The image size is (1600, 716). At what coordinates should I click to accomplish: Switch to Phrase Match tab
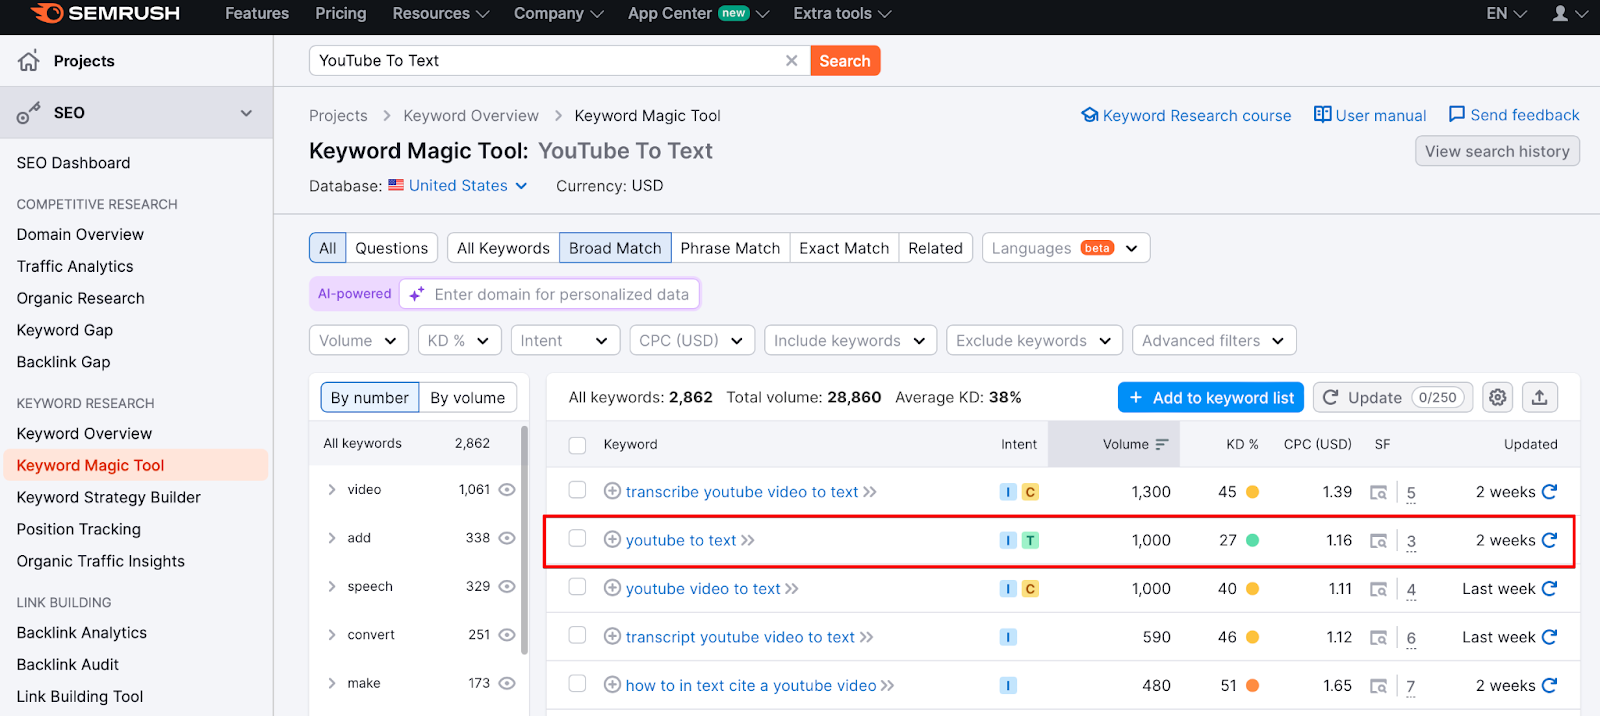tap(730, 248)
